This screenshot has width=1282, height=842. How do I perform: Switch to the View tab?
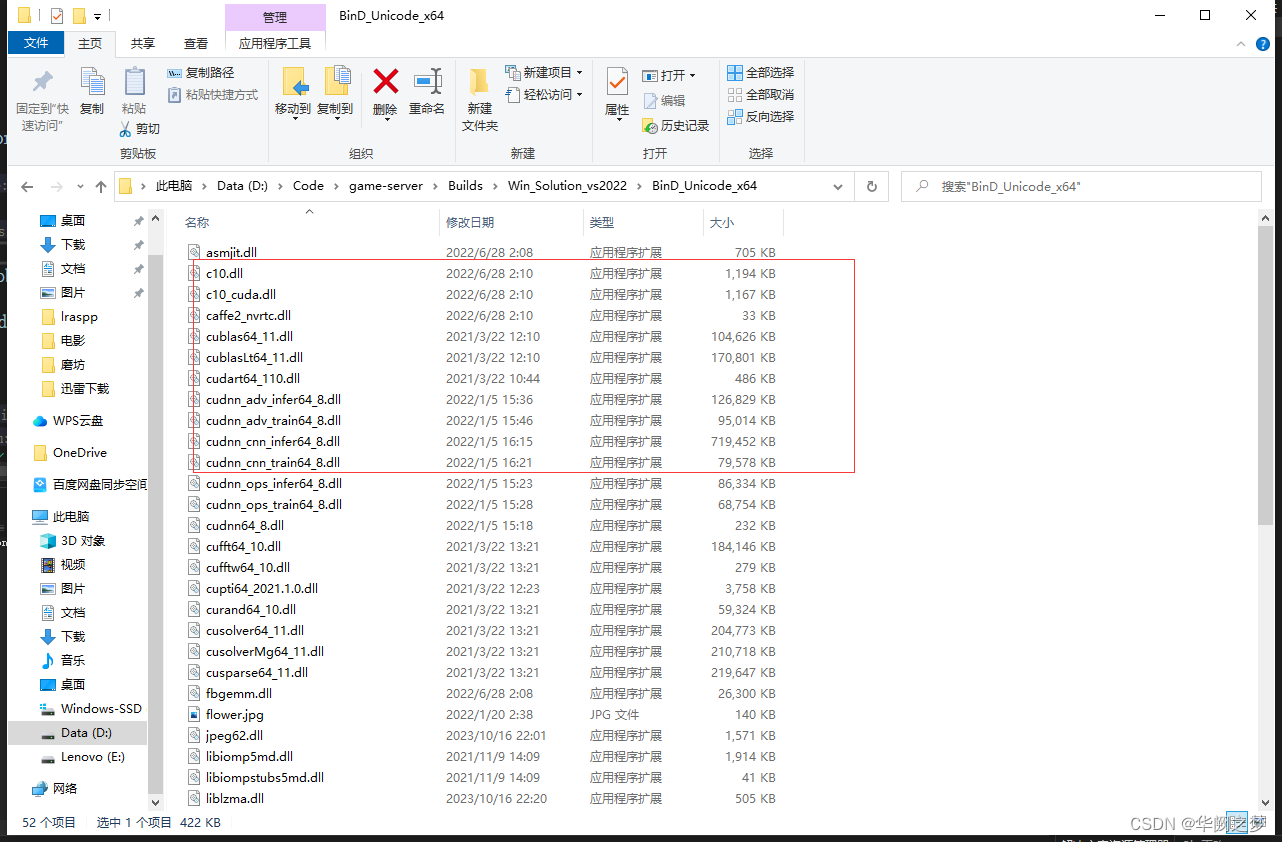coord(196,43)
